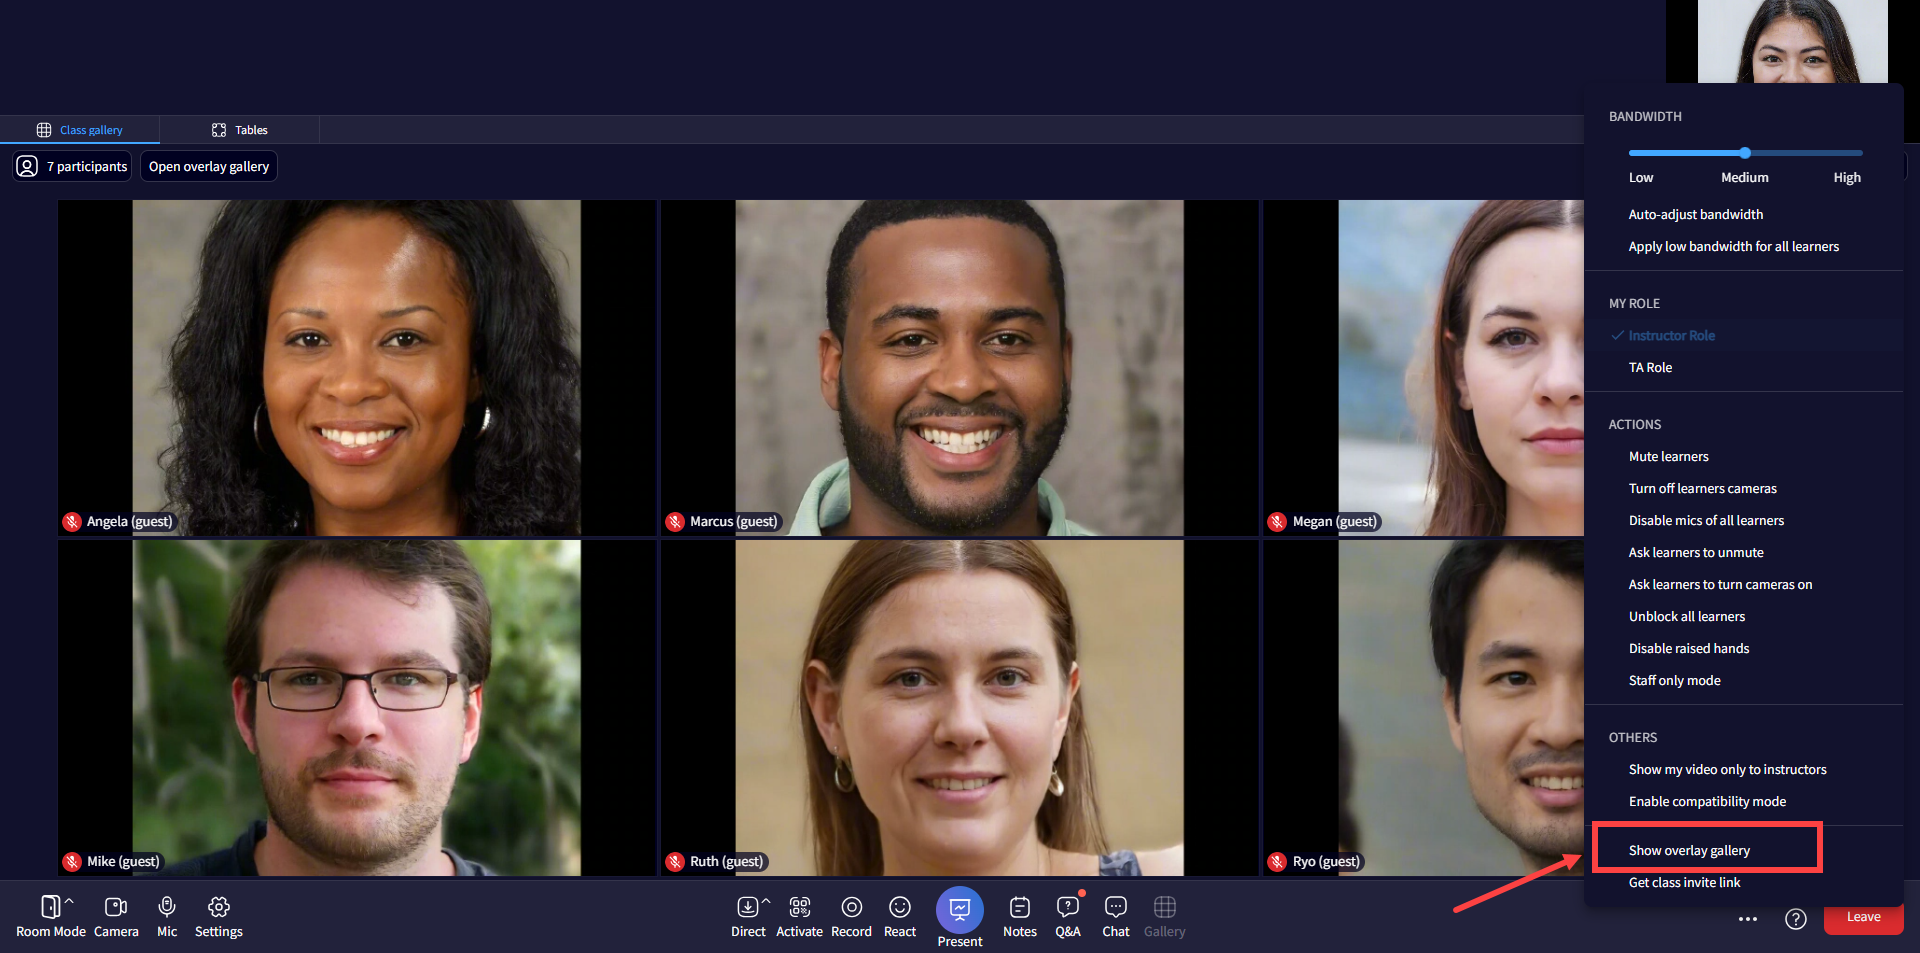
Task: Select Mike's video tile
Action: coord(357,708)
